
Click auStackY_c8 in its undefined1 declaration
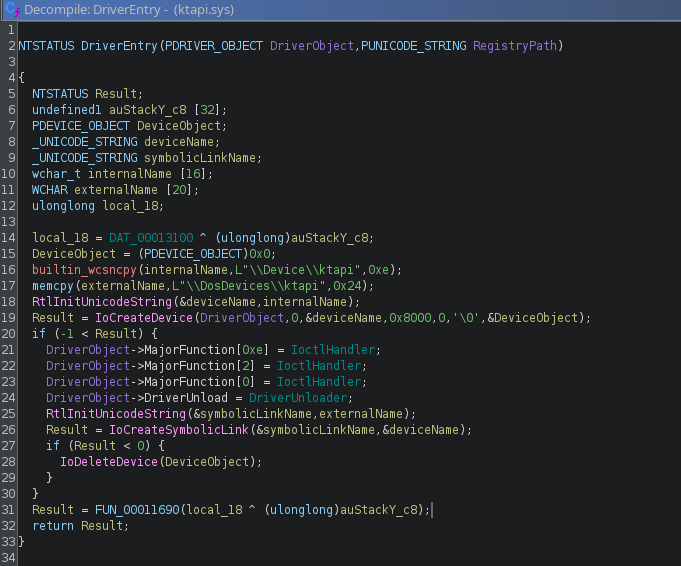pyautogui.click(x=148, y=109)
